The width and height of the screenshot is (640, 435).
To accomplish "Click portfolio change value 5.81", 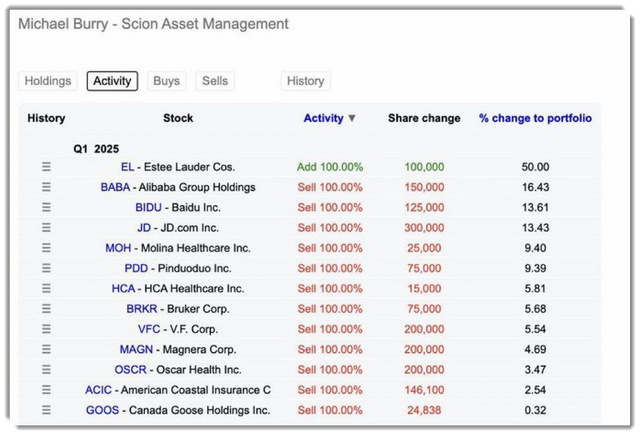I will pos(535,289).
